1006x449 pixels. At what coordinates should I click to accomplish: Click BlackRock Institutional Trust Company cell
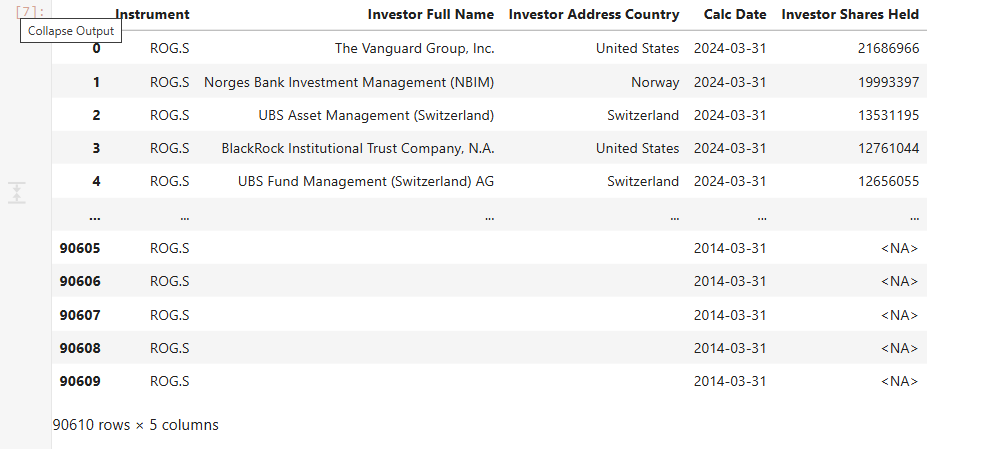coord(358,148)
